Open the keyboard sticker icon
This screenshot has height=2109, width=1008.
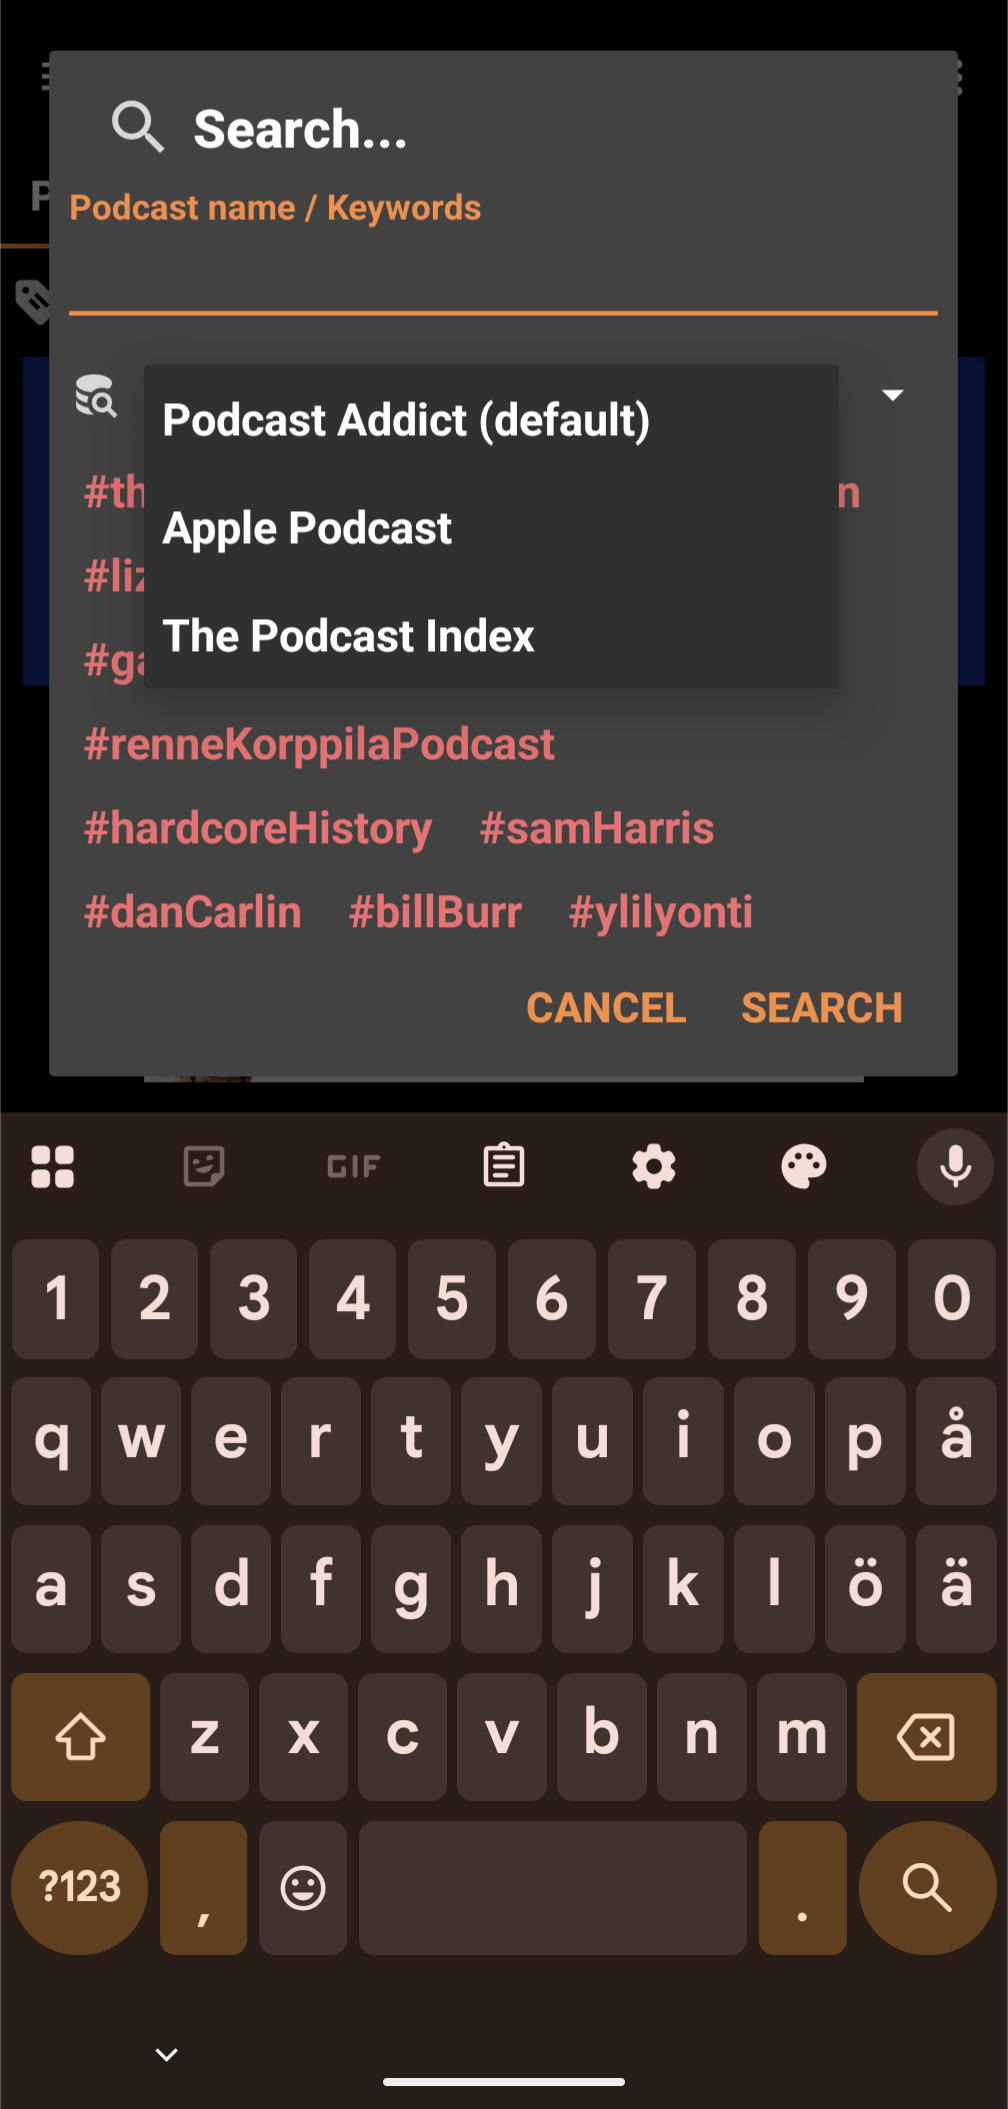point(204,1166)
